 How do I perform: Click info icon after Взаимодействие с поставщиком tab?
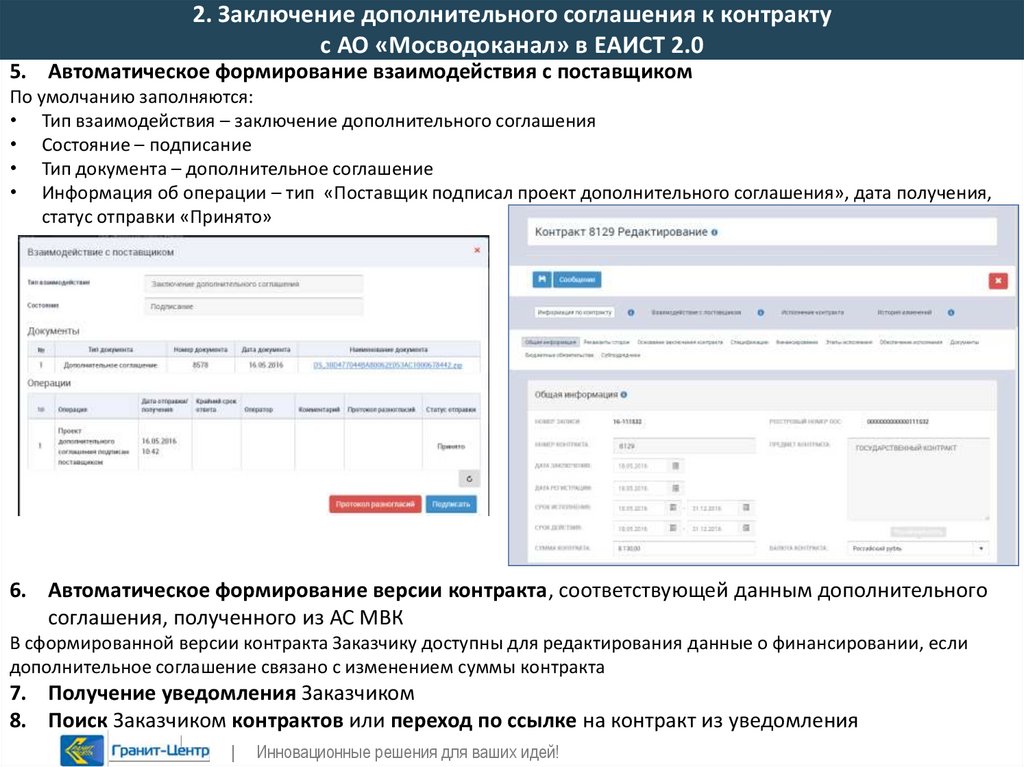(760, 312)
